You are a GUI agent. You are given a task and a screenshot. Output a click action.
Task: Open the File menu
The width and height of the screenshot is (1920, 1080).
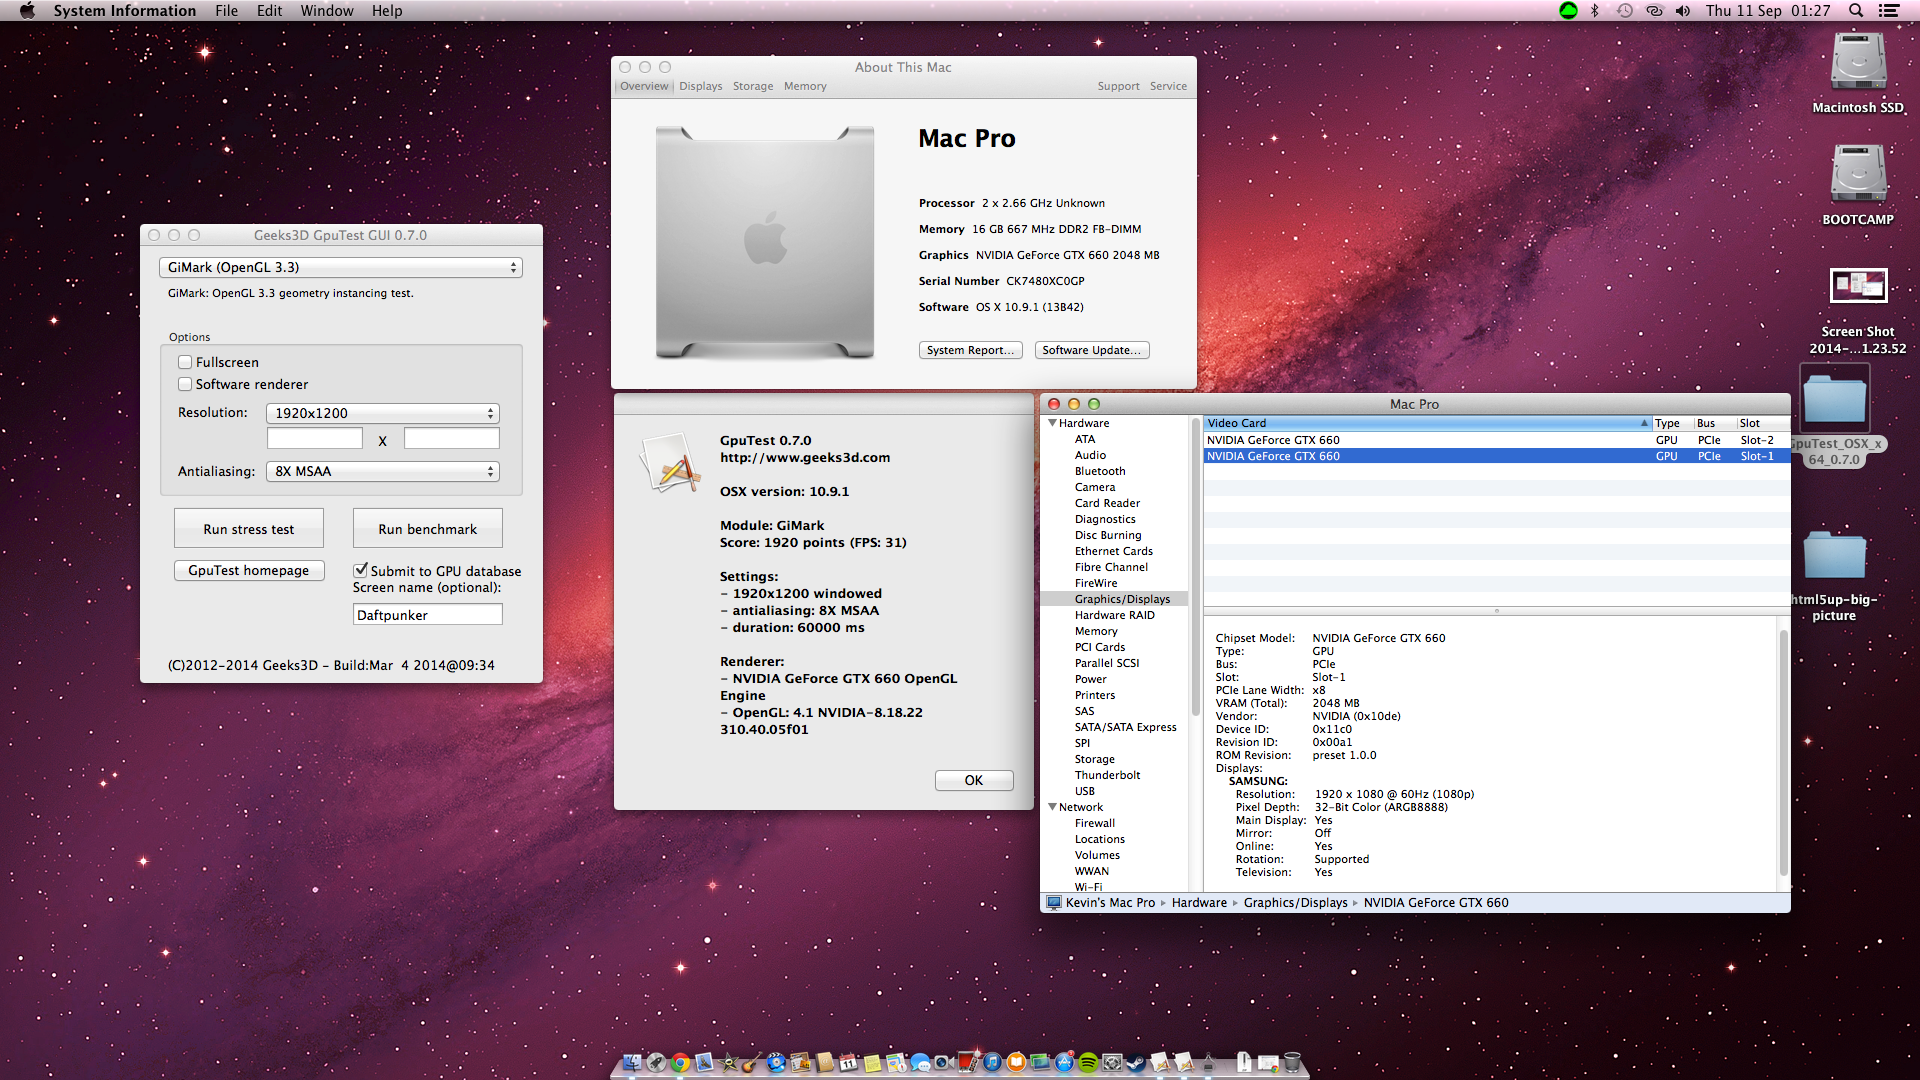(227, 11)
